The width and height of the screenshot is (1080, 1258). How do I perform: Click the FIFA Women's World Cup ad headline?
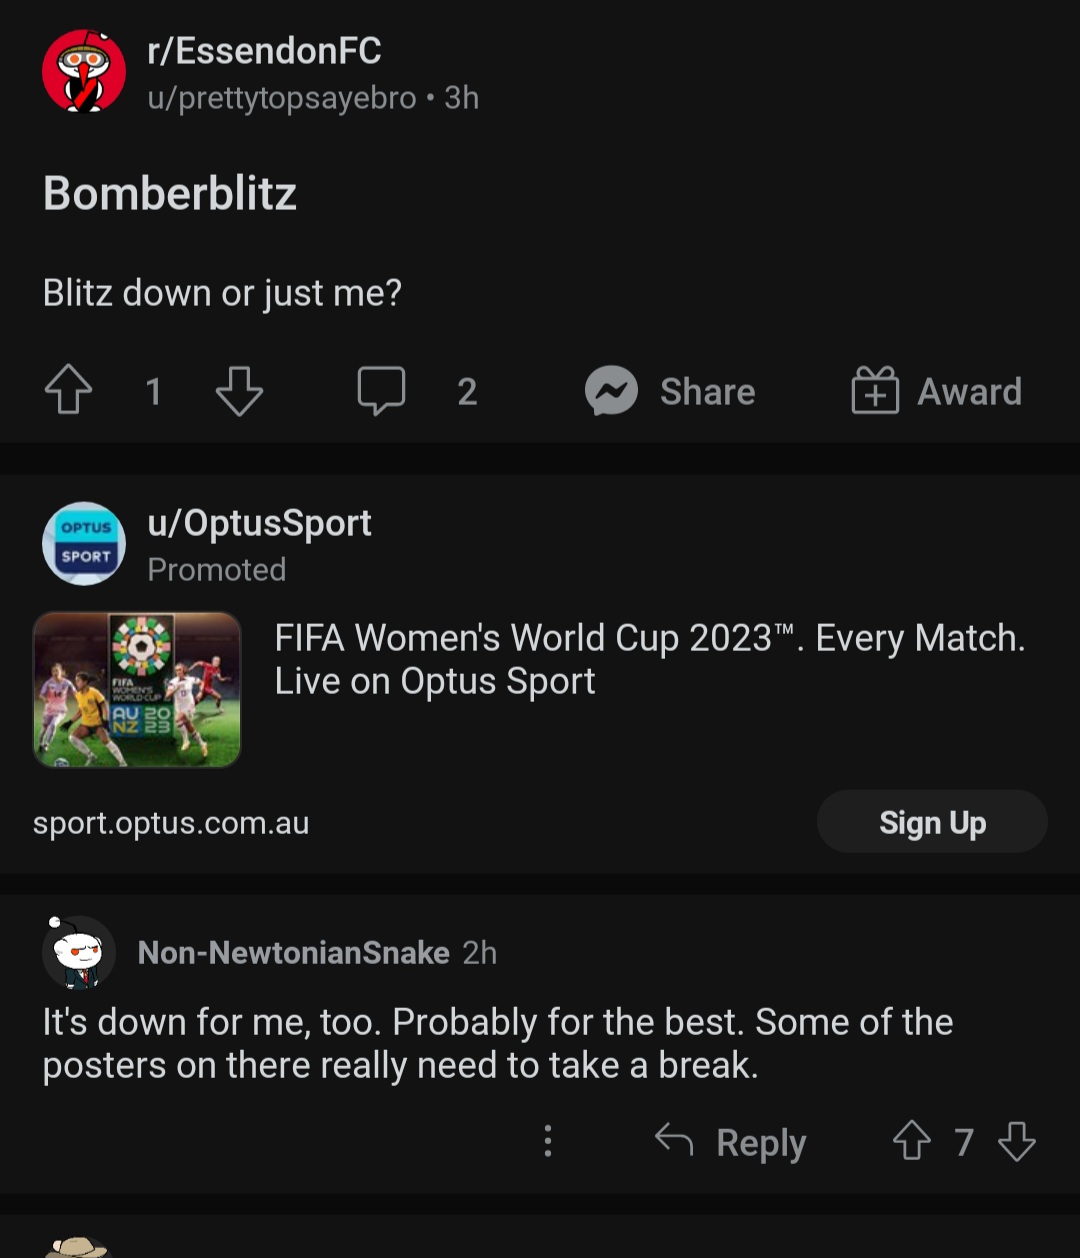650,659
